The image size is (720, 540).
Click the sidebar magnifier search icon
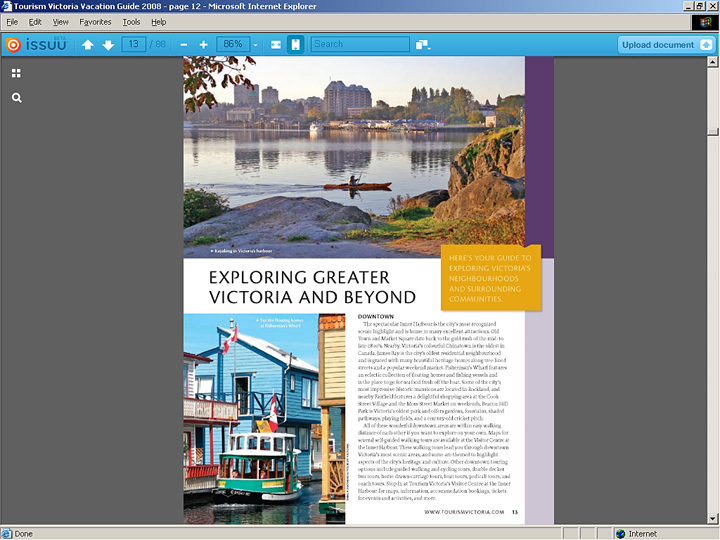click(17, 97)
